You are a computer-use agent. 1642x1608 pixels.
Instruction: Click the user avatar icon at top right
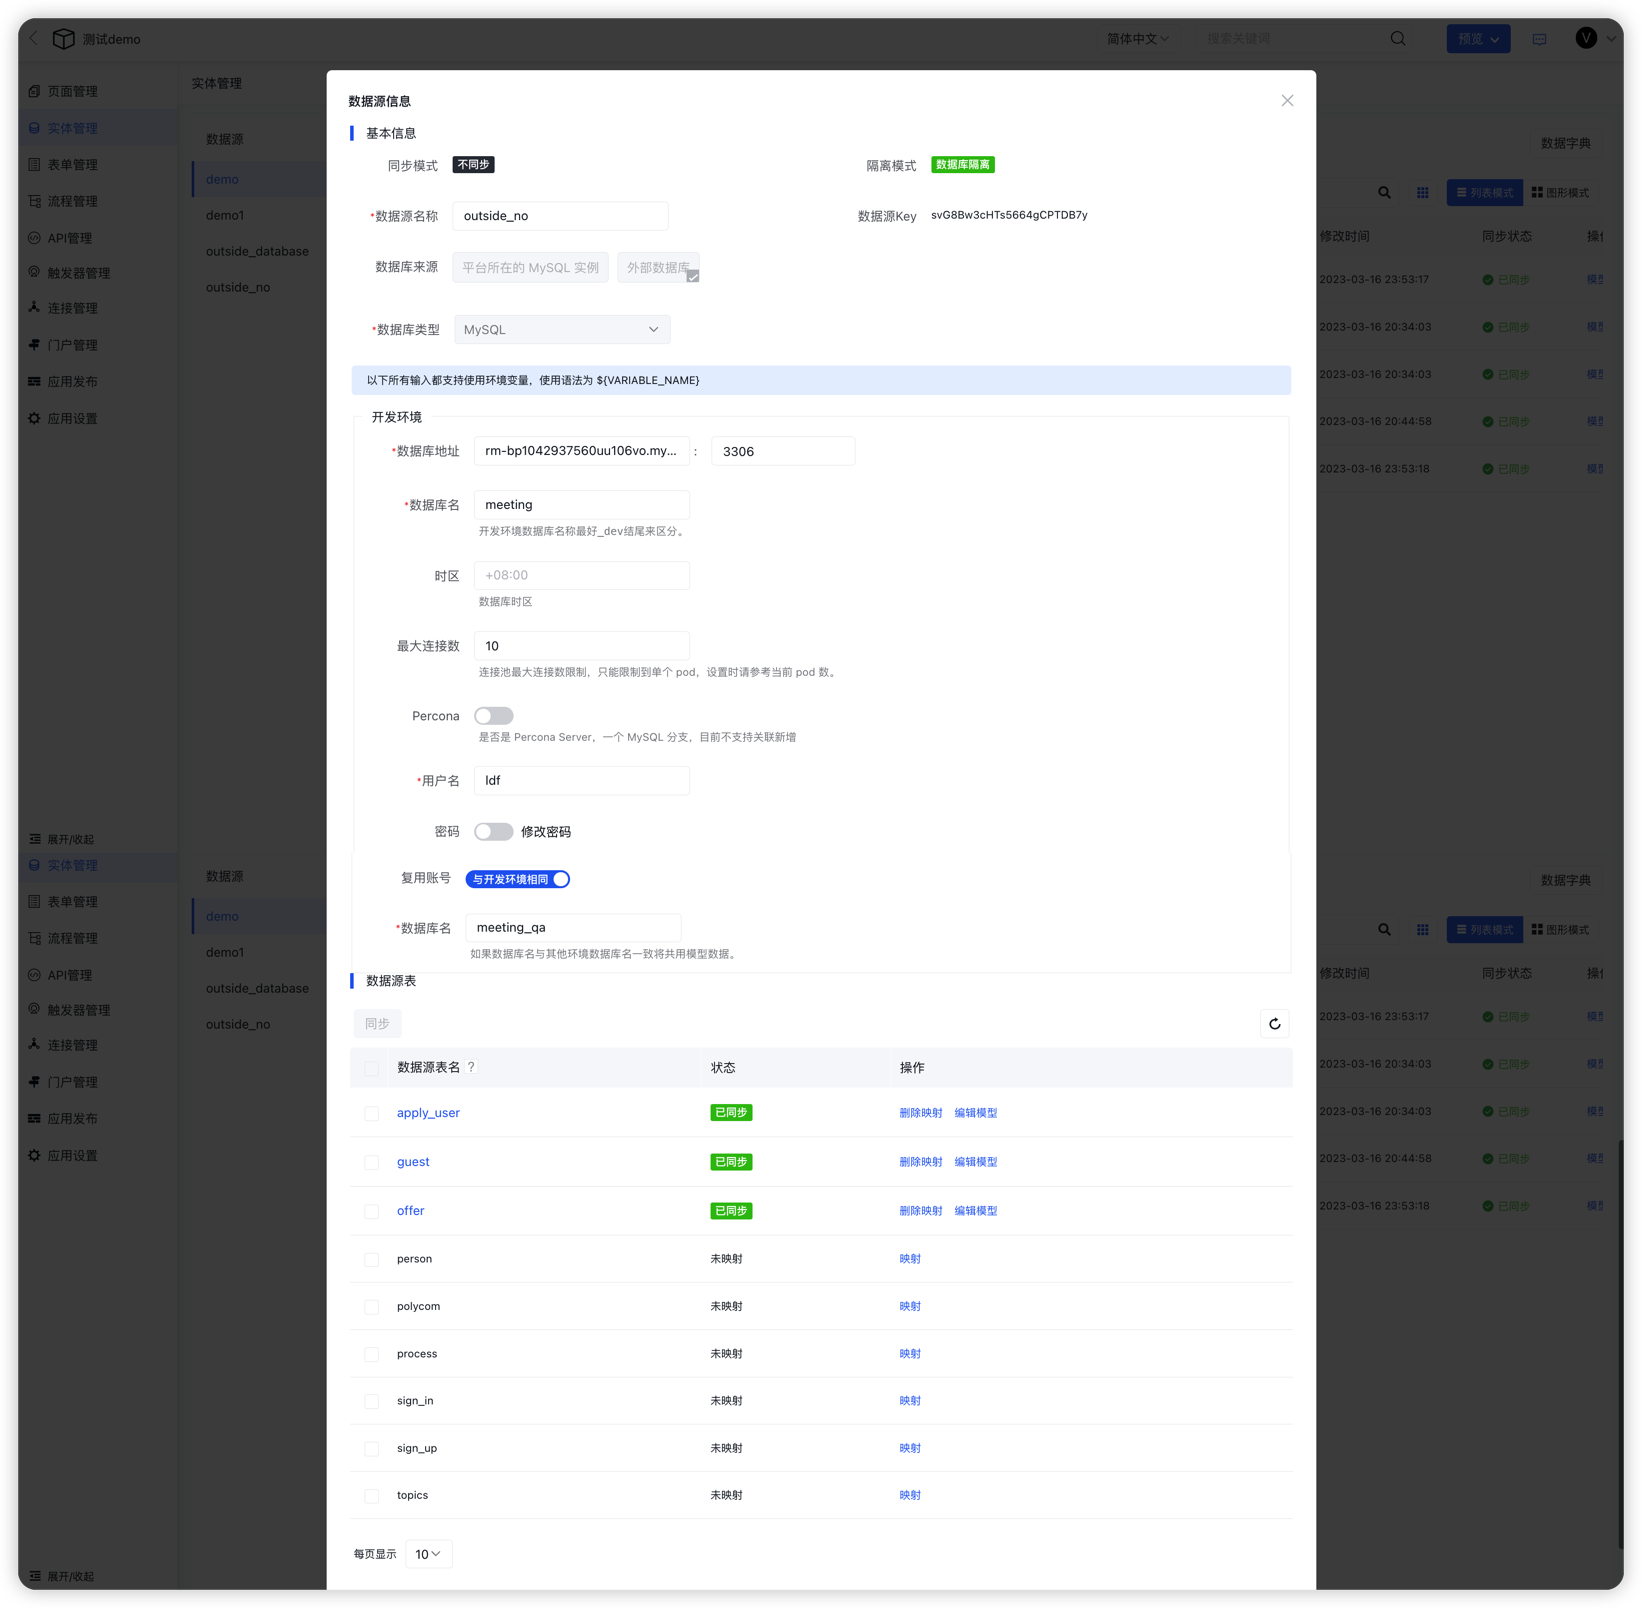[x=1586, y=39]
